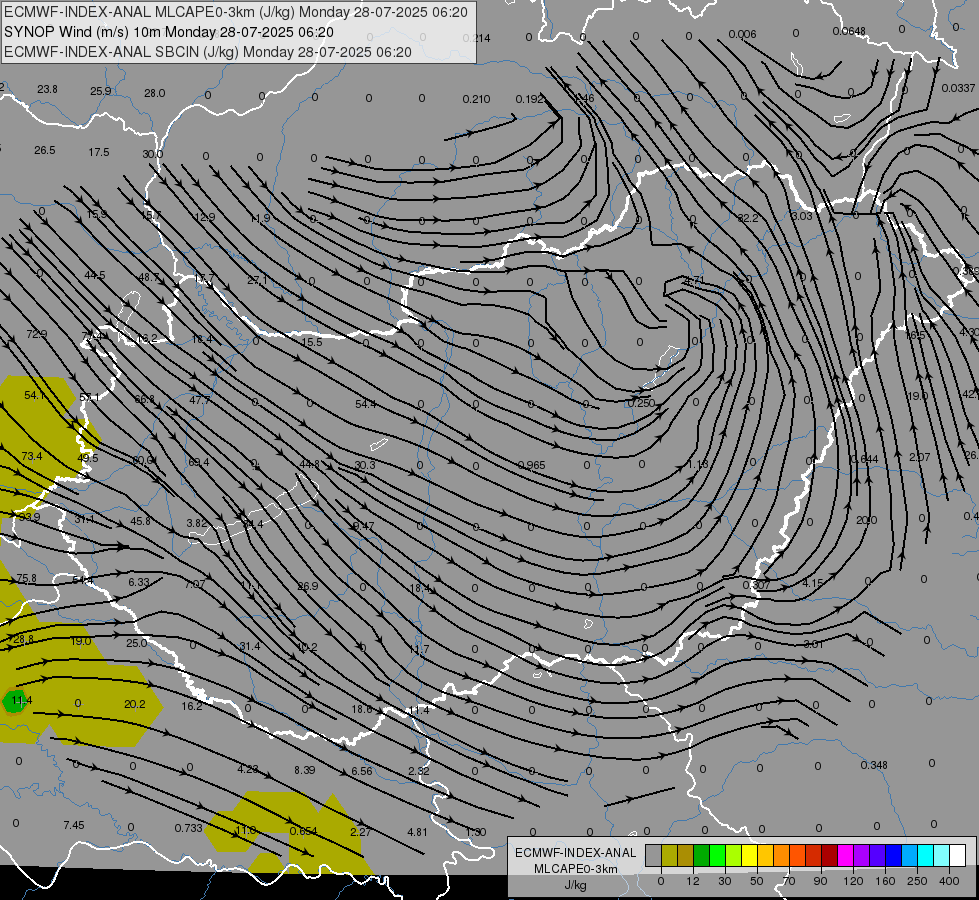Click the map value 73.4
This screenshot has height=900, width=979.
click(x=32, y=456)
